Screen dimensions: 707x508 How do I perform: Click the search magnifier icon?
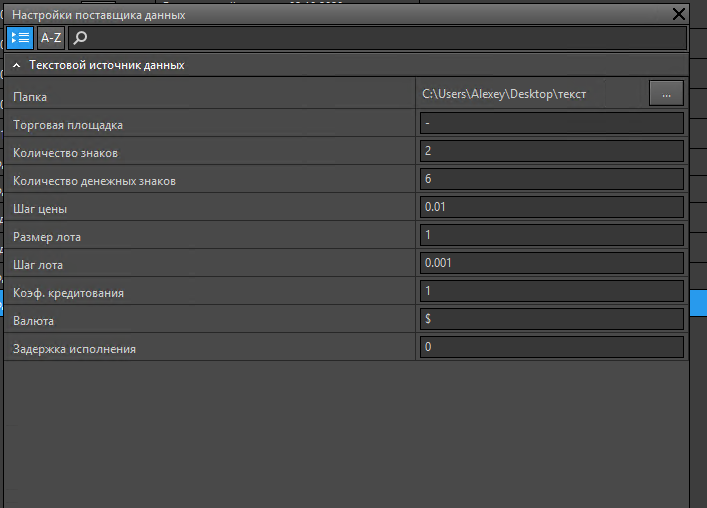pyautogui.click(x=81, y=38)
